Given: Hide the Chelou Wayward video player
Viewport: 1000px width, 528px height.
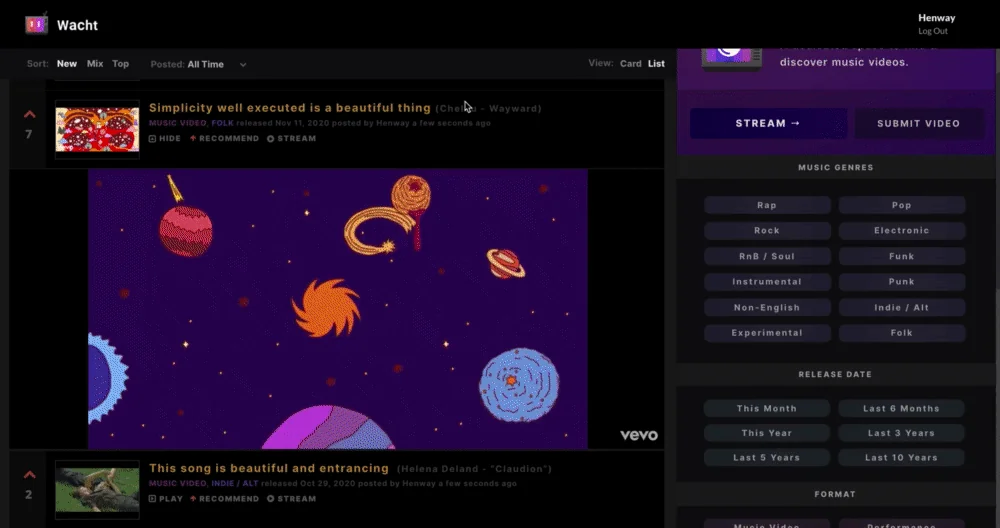Looking at the screenshot, I should [x=165, y=138].
